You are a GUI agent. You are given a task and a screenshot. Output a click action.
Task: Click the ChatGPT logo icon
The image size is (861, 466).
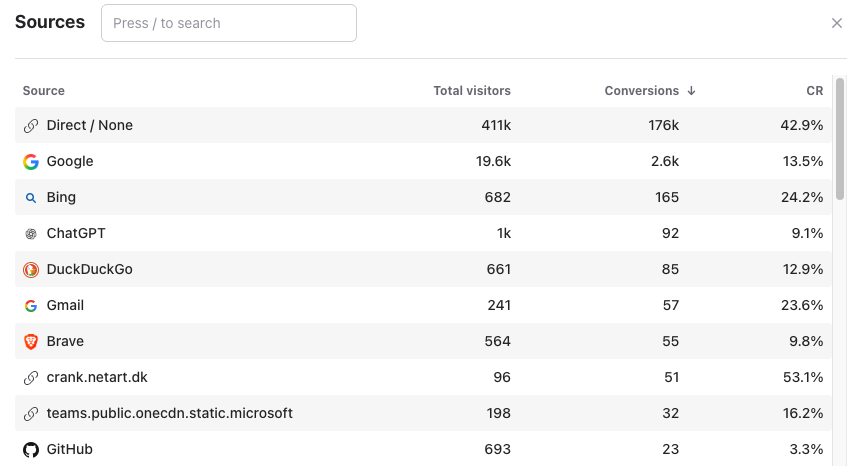point(31,234)
